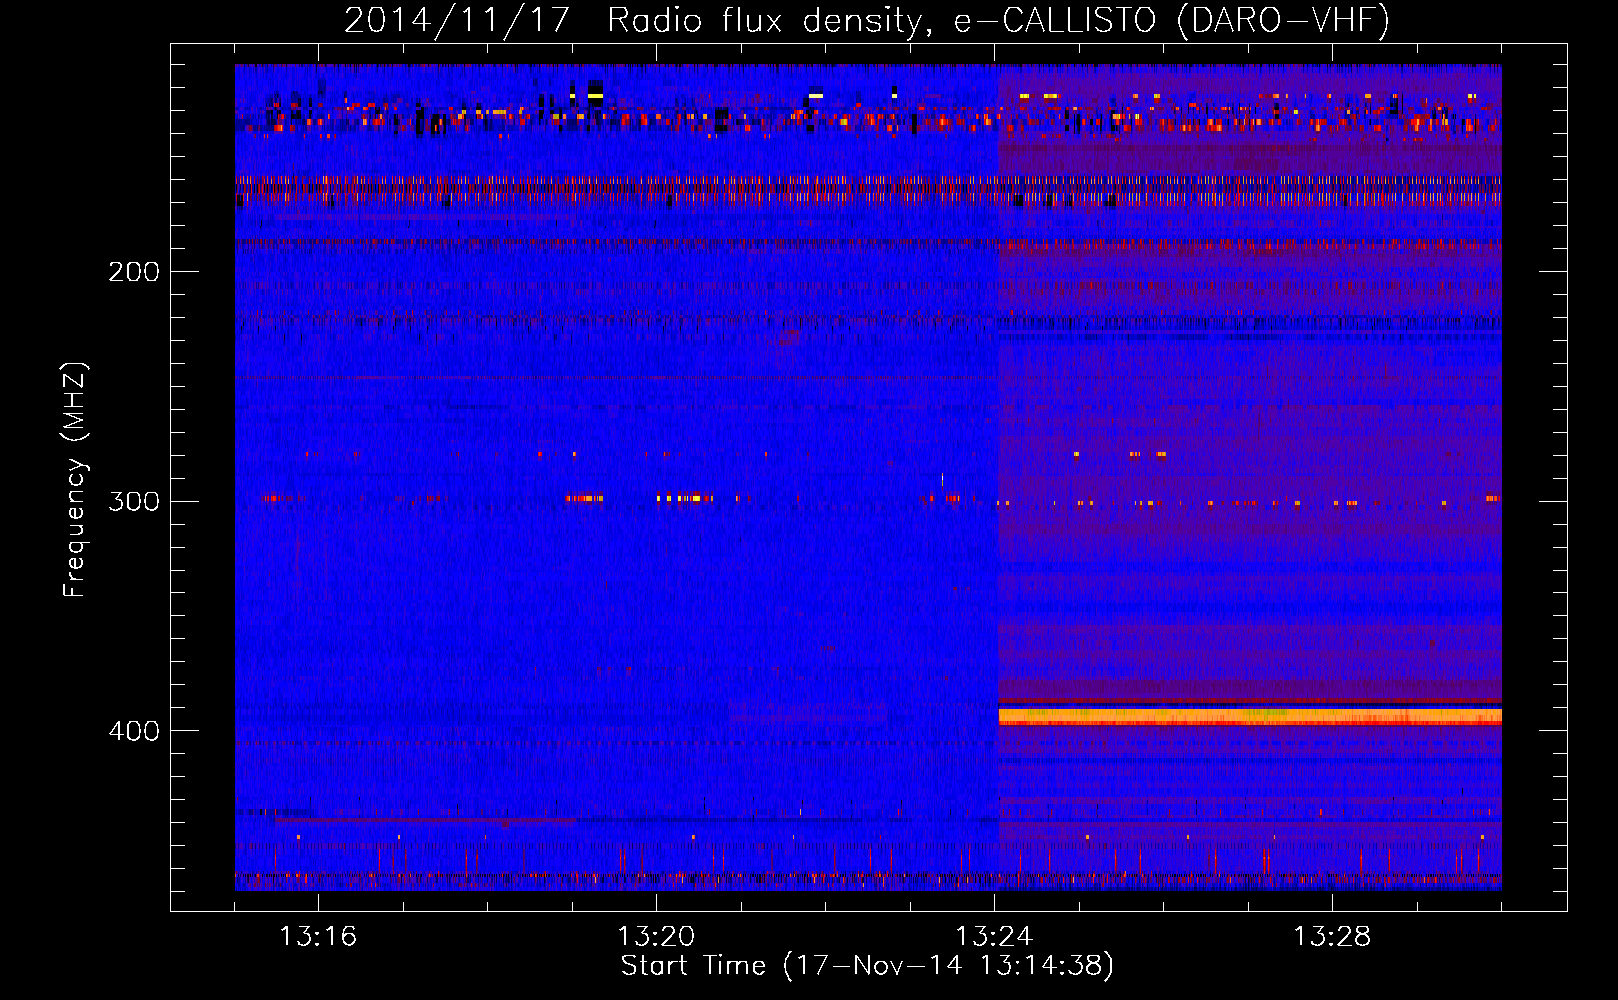Click the "200" frequency tick label
This screenshot has width=1618, height=1000.
pyautogui.click(x=134, y=272)
